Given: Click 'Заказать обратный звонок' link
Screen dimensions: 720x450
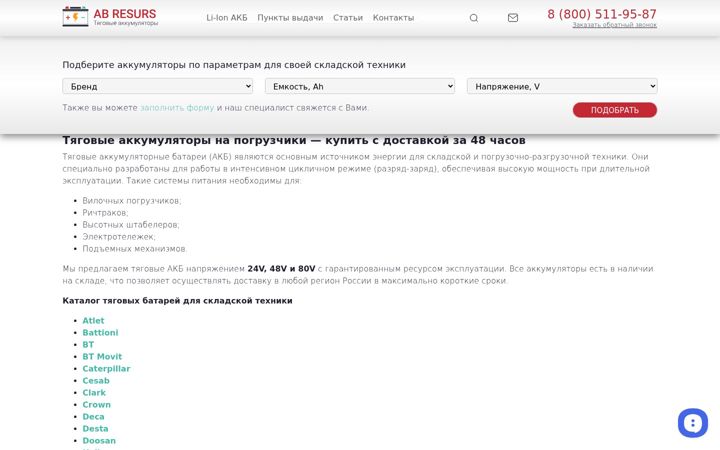Looking at the screenshot, I should coord(614,25).
